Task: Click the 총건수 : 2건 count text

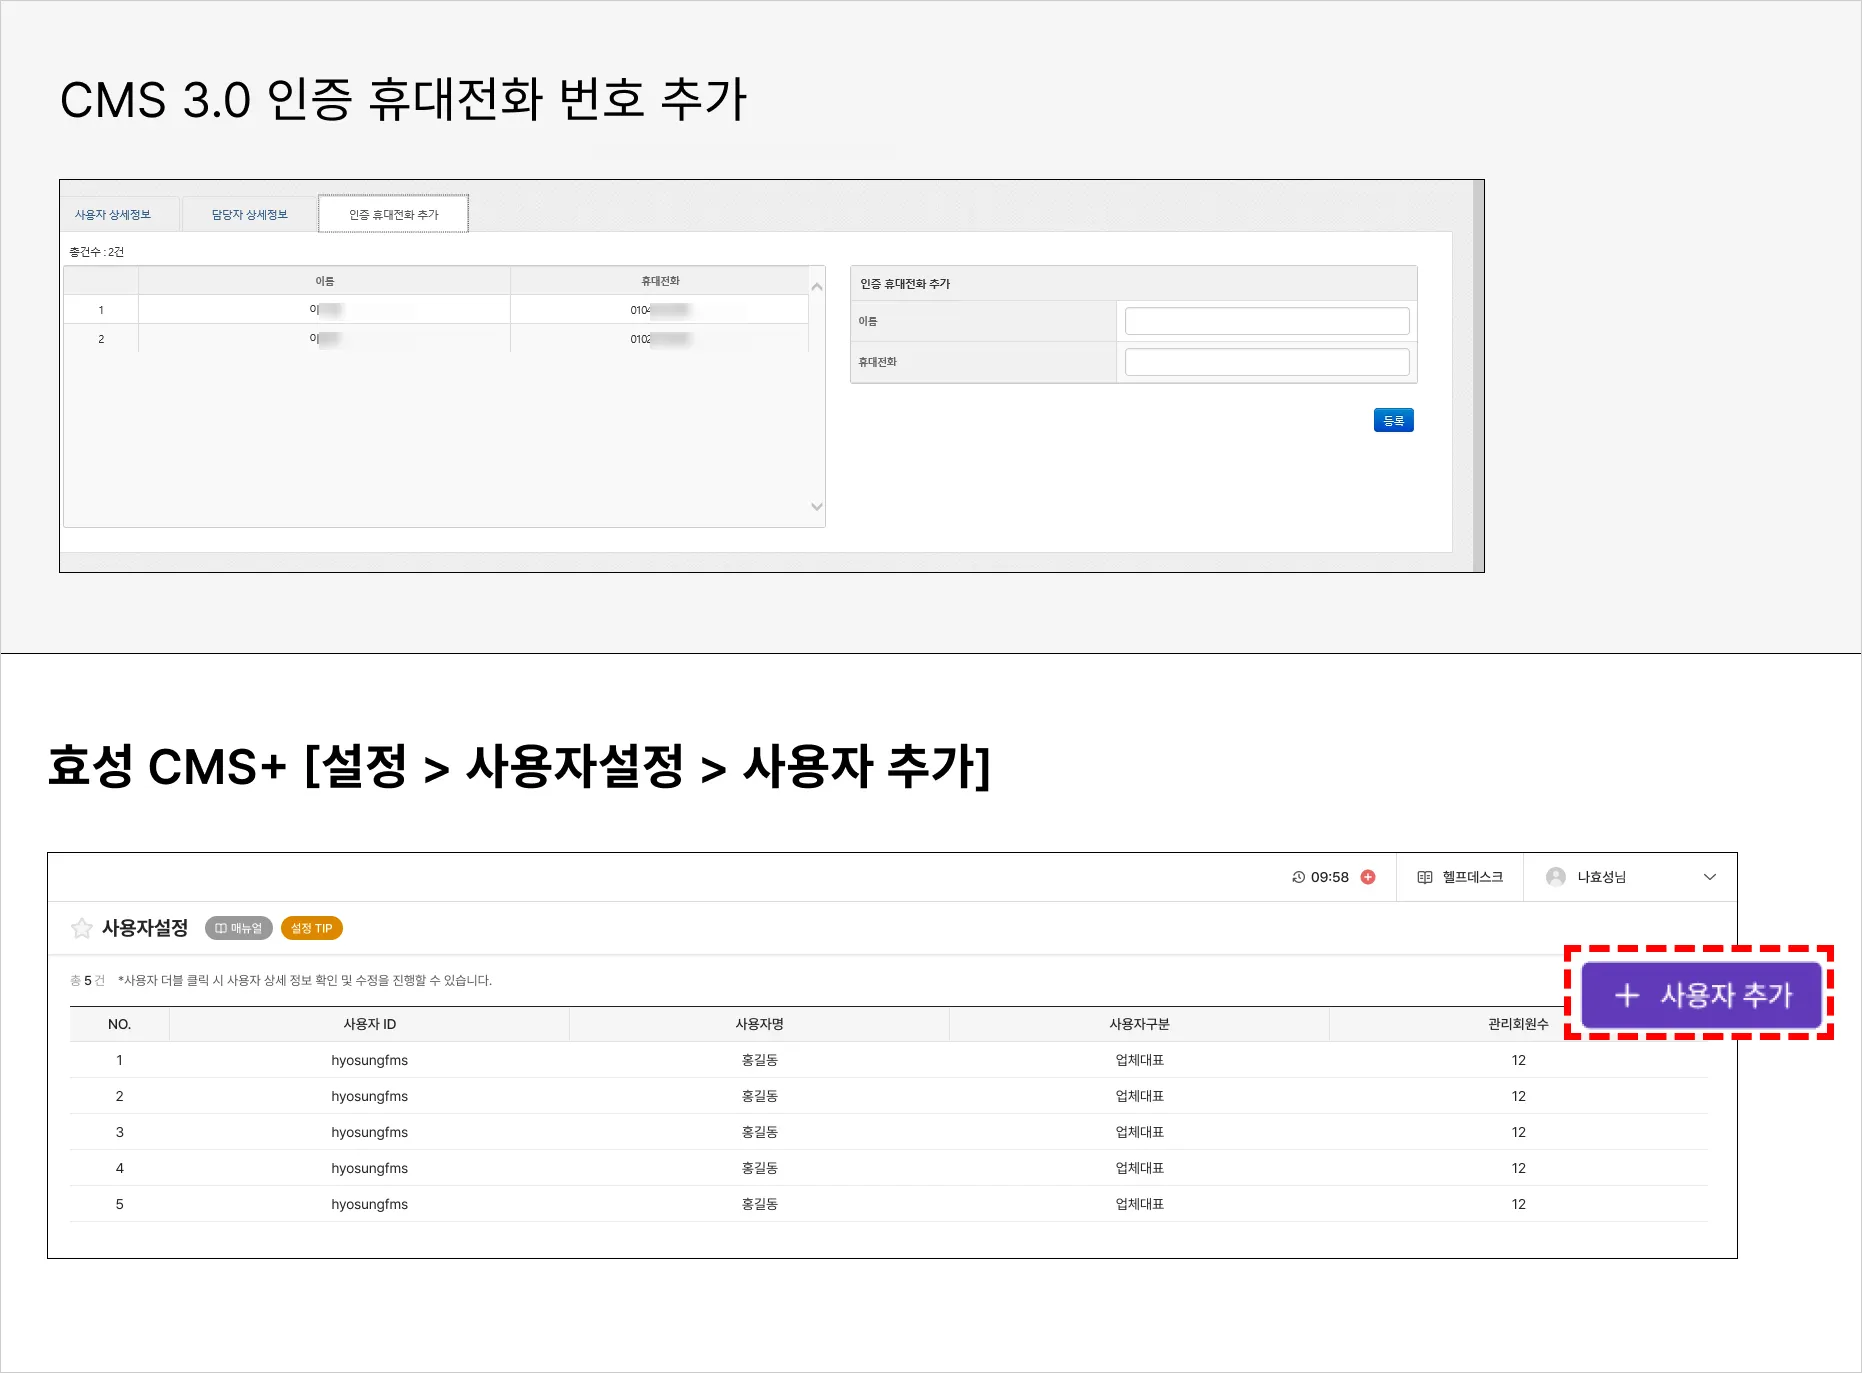Action: click(x=96, y=252)
